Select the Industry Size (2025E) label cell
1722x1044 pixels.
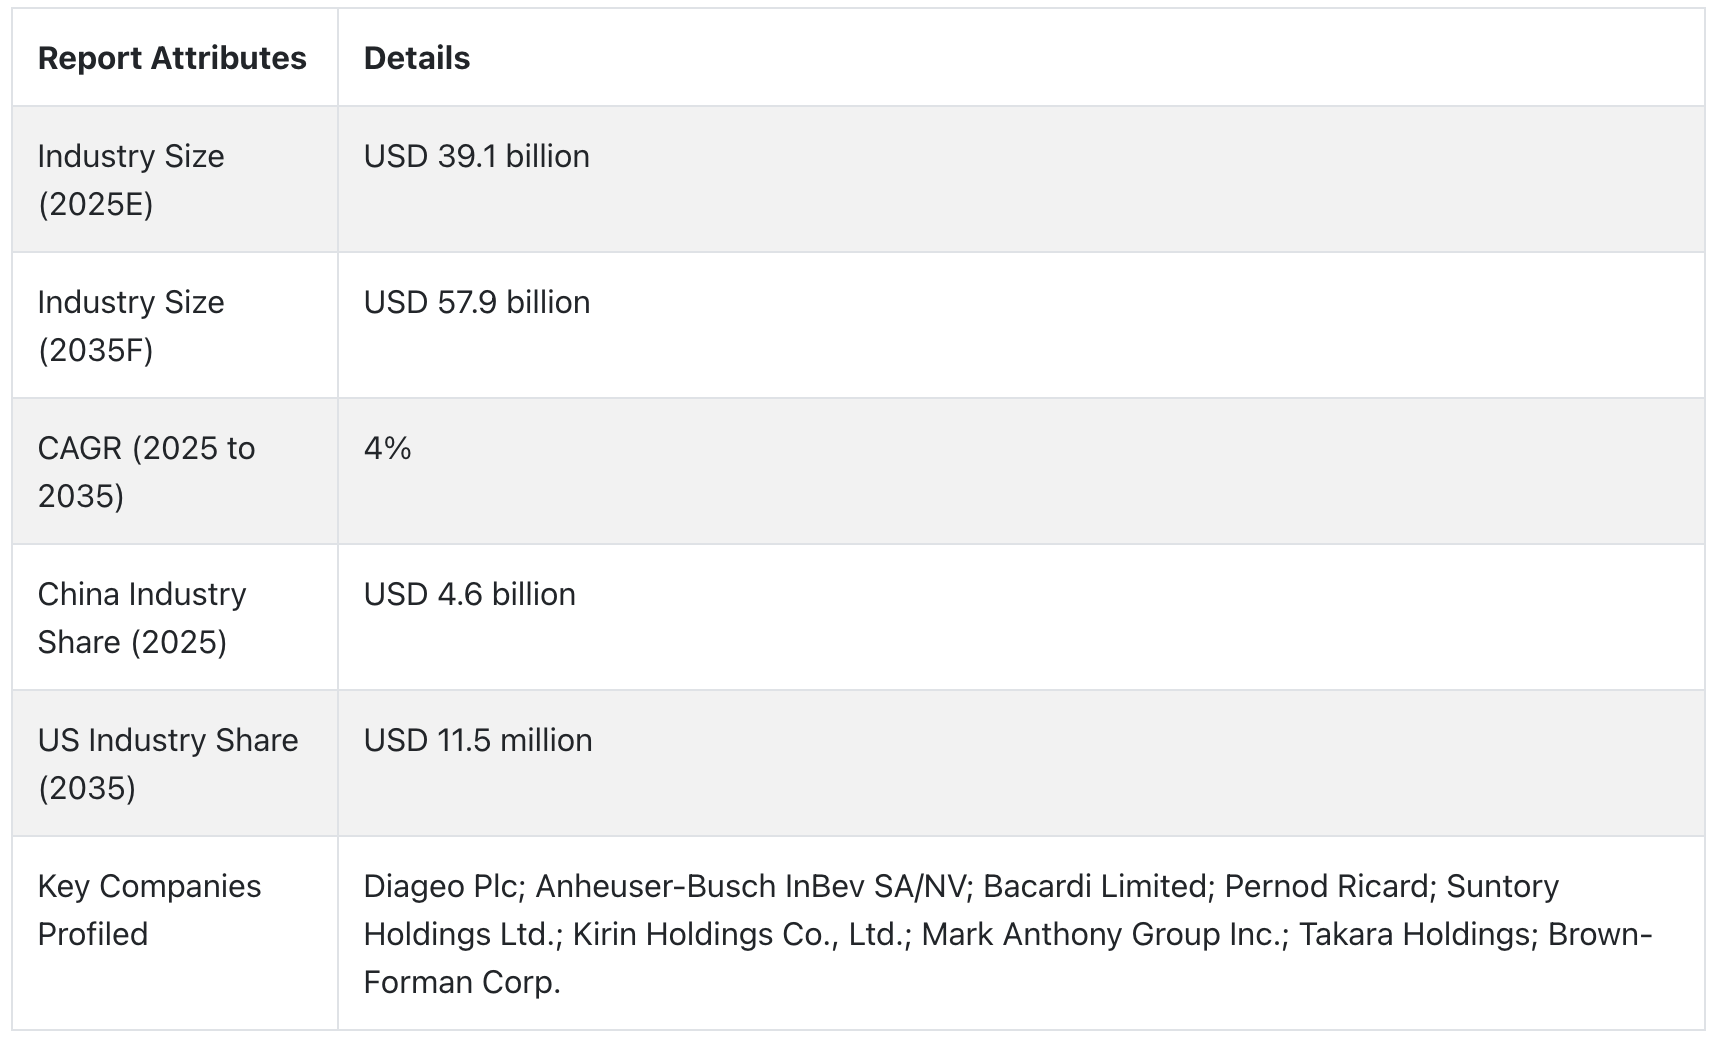[174, 180]
